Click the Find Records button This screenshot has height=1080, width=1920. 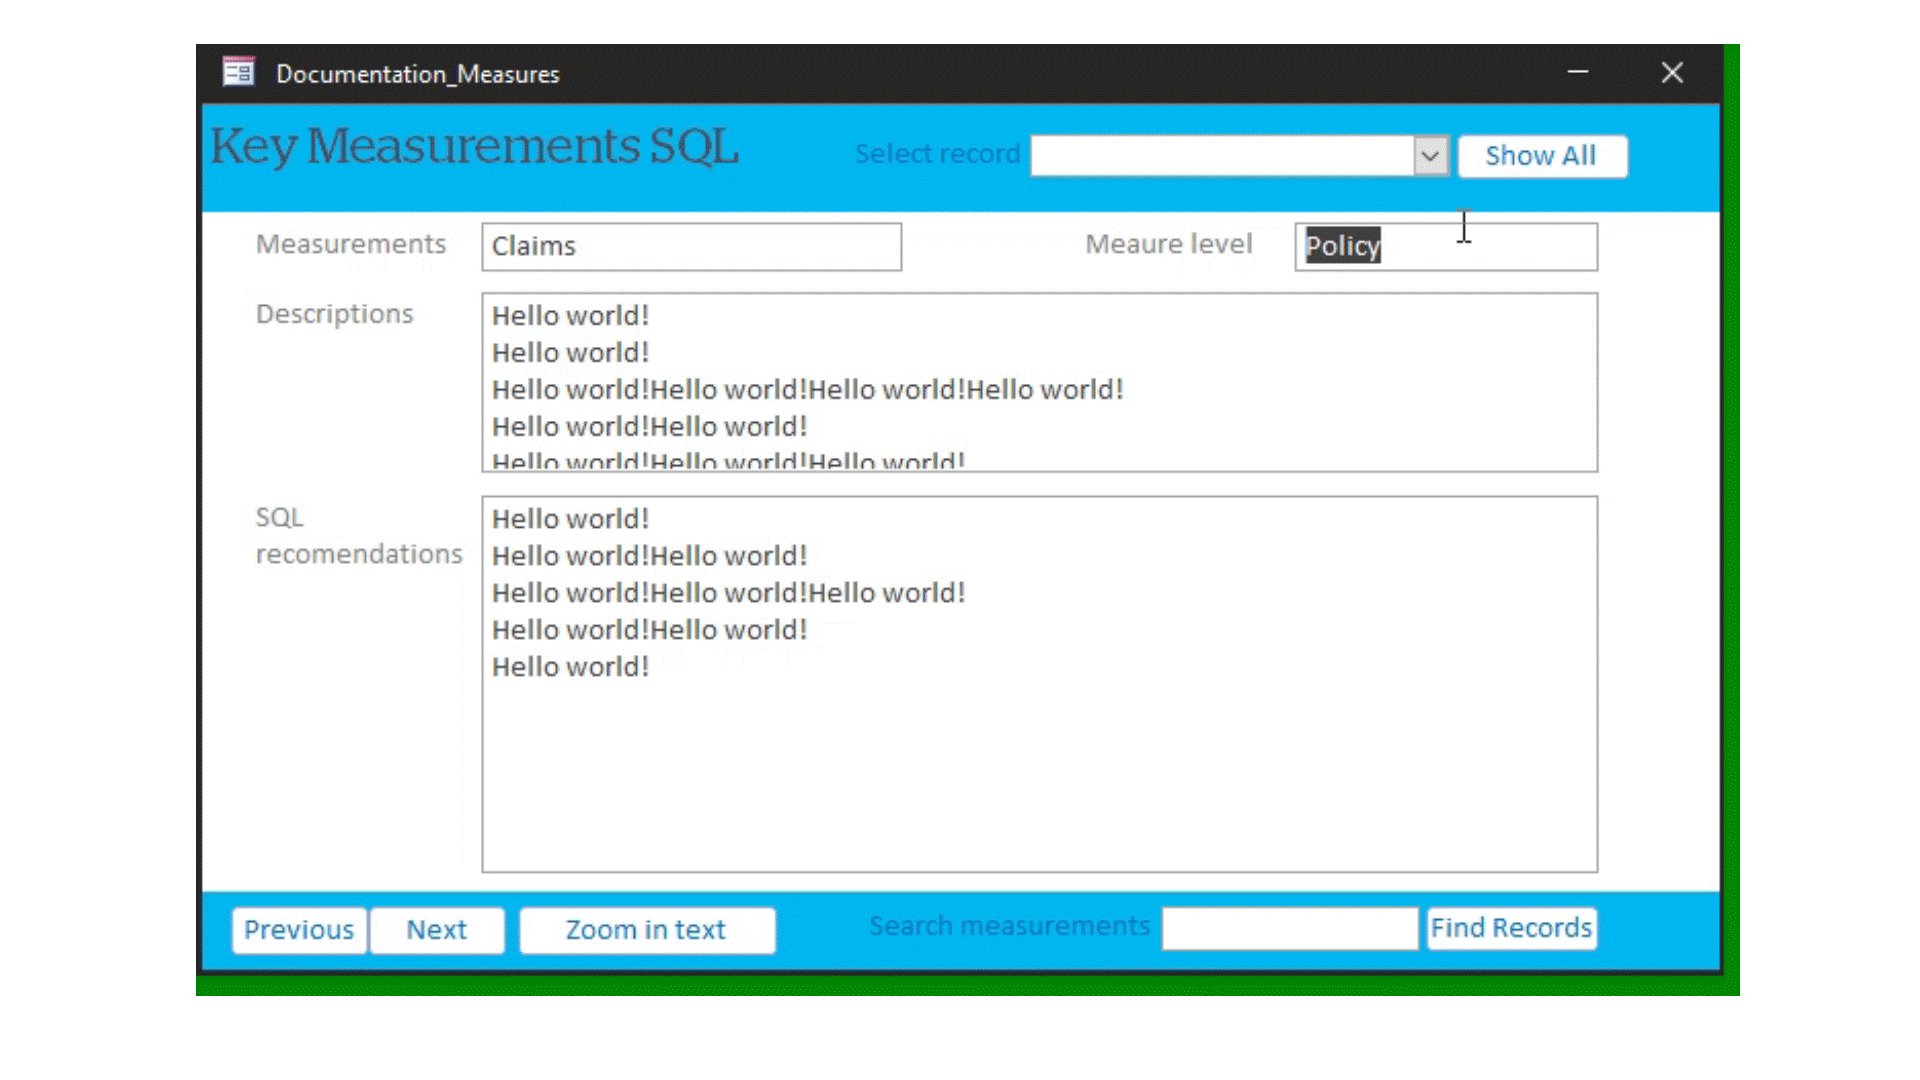pyautogui.click(x=1510, y=928)
